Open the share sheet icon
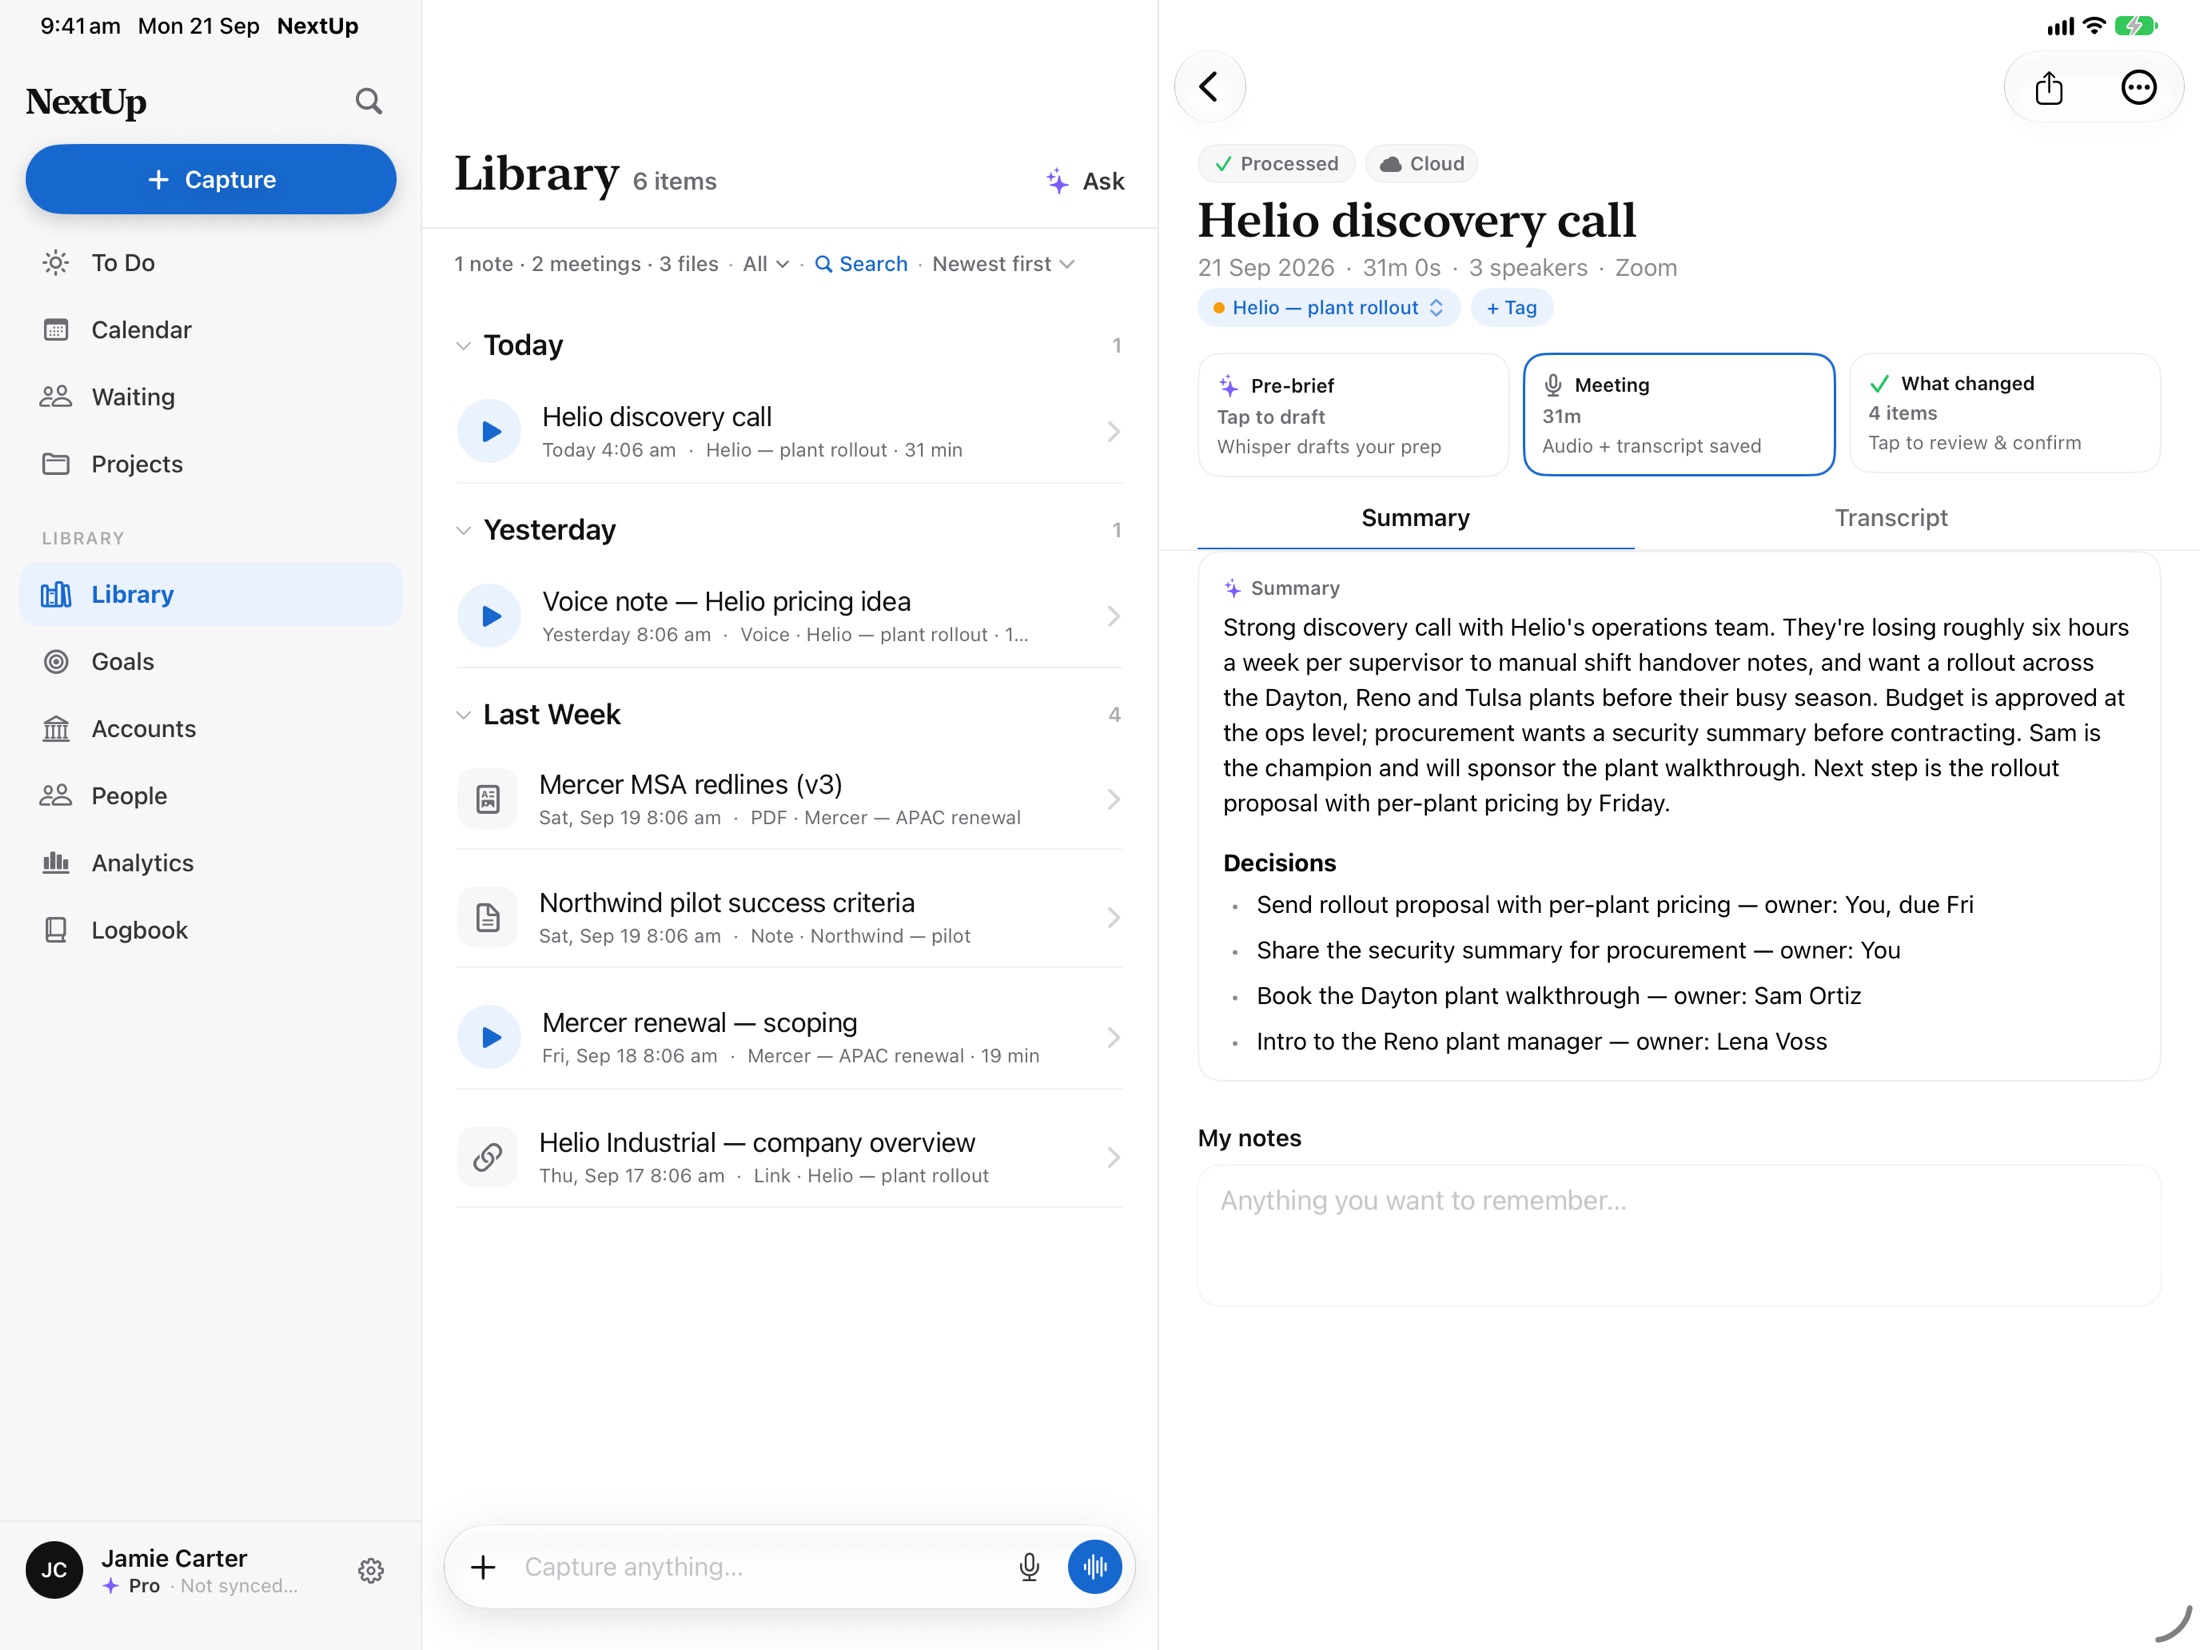 pos(2049,87)
